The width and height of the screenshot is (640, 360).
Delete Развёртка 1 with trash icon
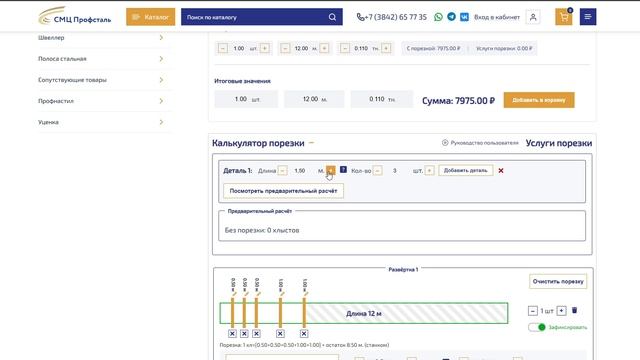(574, 311)
